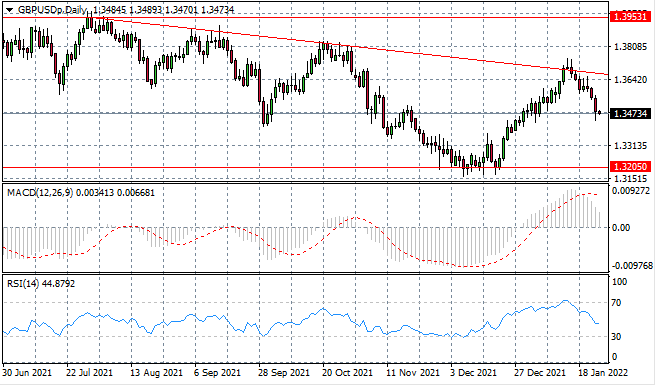Click the MACD scale value -0.009768
655x385 pixels.
point(632,266)
